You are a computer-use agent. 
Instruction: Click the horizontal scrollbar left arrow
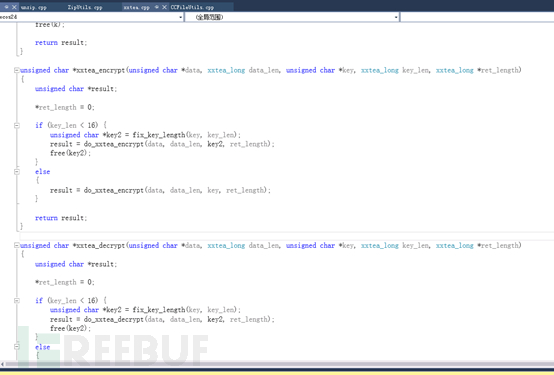2,364
